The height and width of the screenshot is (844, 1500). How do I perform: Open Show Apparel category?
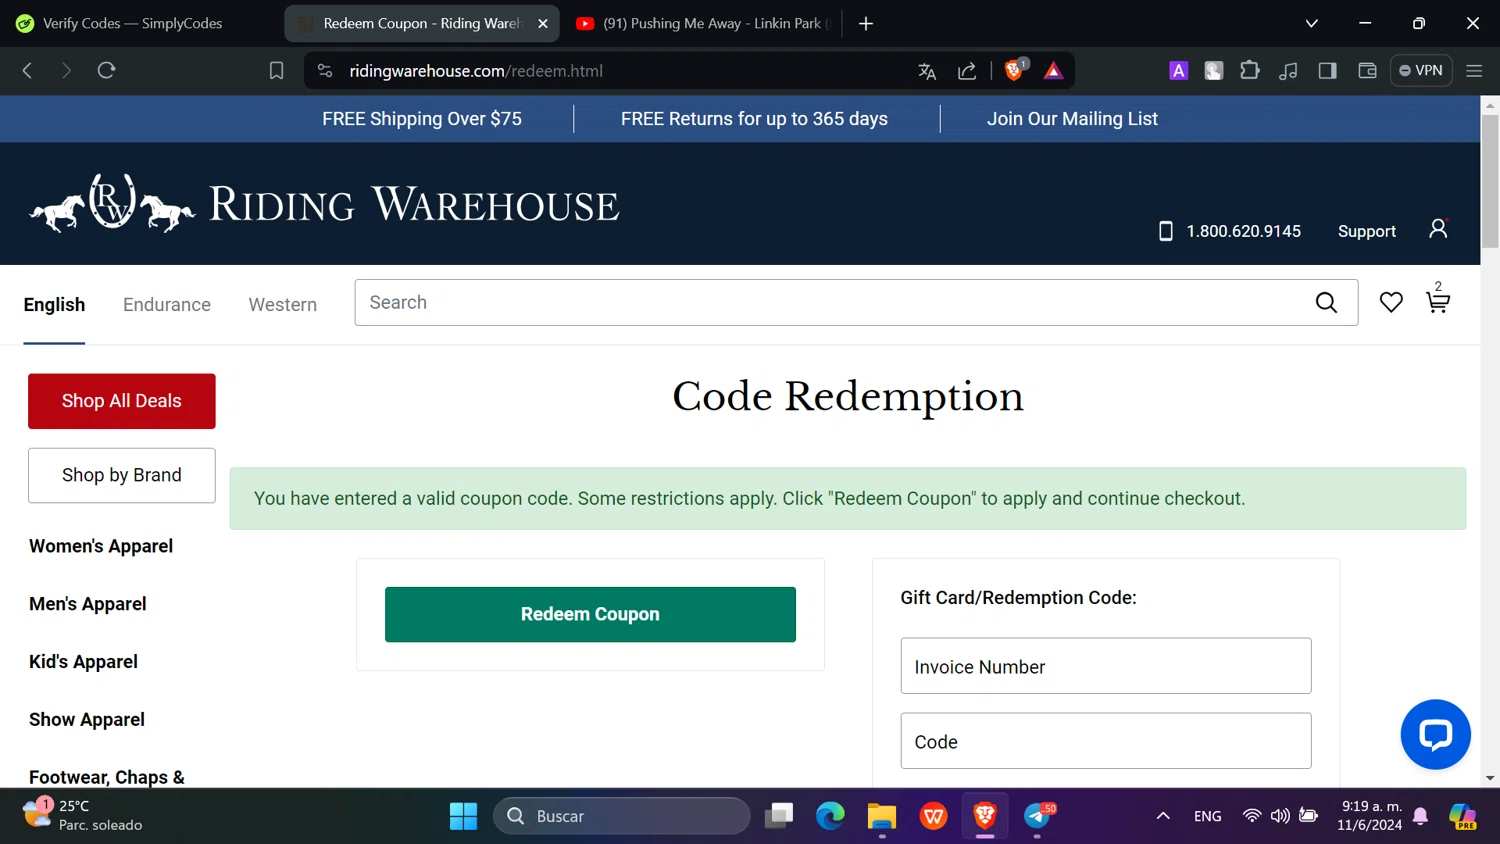coord(87,720)
